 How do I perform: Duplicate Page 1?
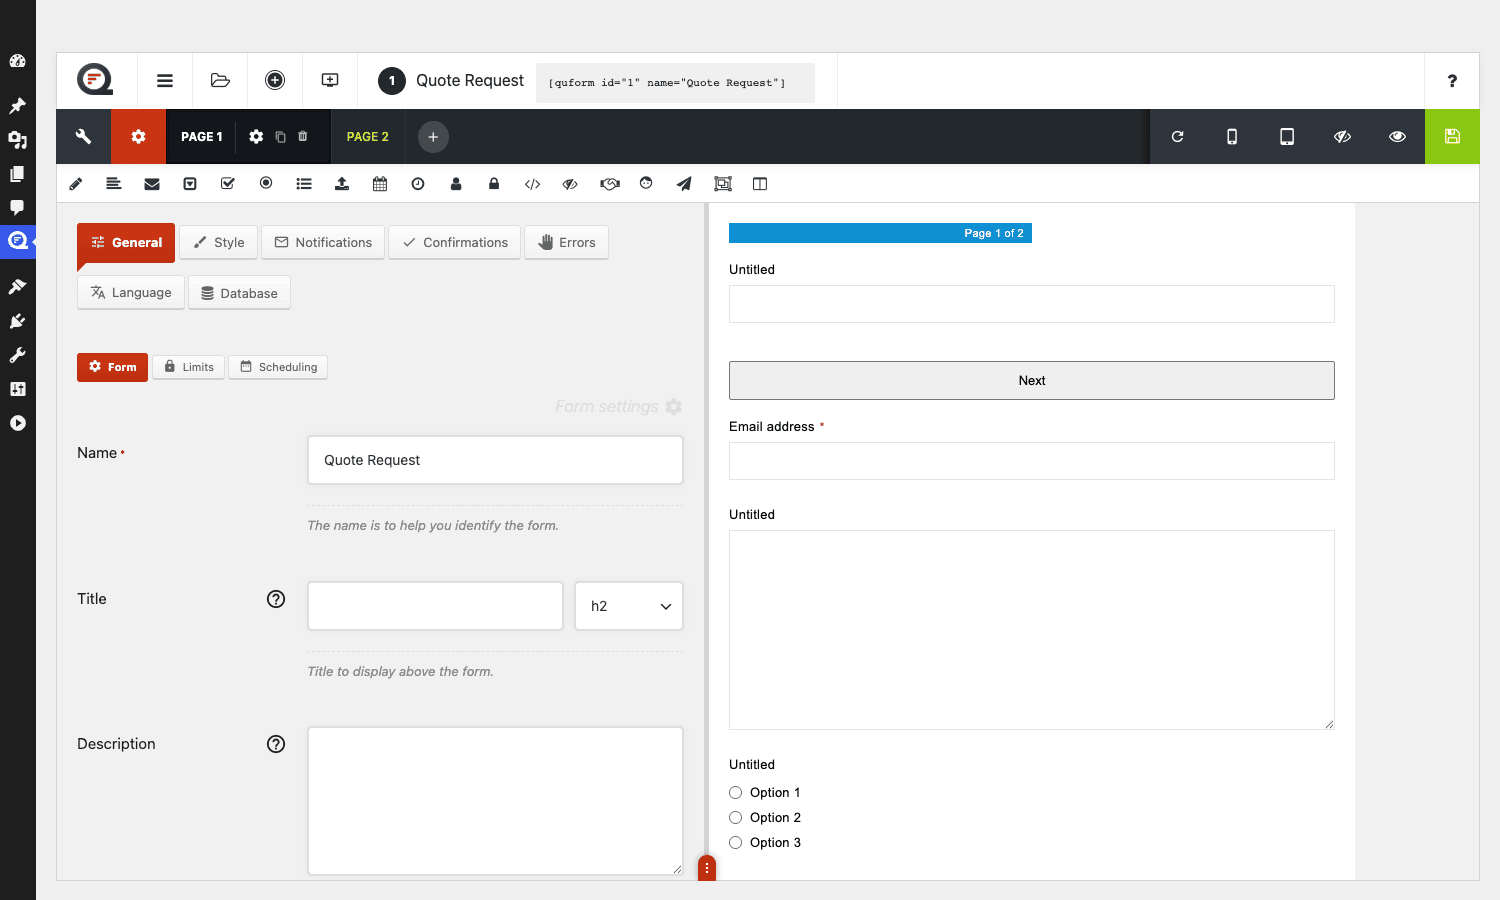point(280,137)
